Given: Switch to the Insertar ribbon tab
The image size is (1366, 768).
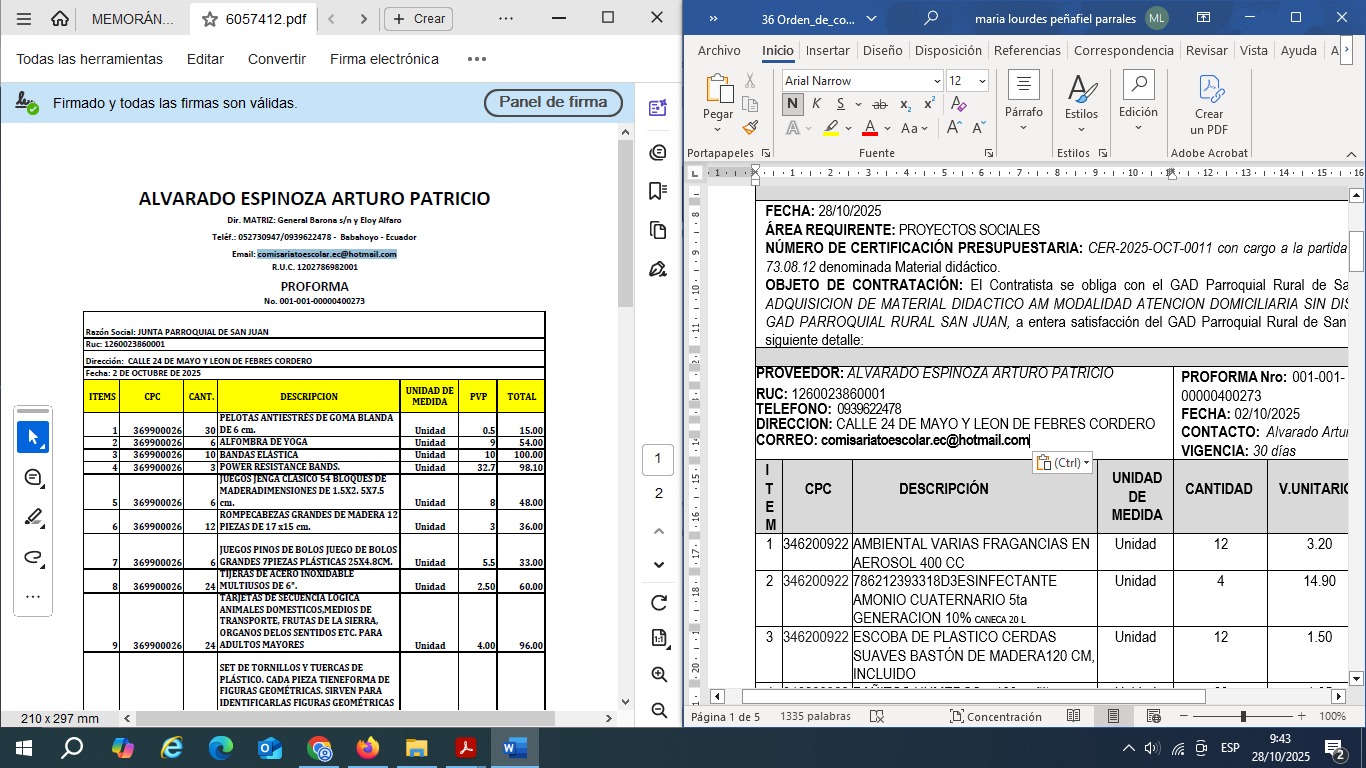Looking at the screenshot, I should pos(827,50).
